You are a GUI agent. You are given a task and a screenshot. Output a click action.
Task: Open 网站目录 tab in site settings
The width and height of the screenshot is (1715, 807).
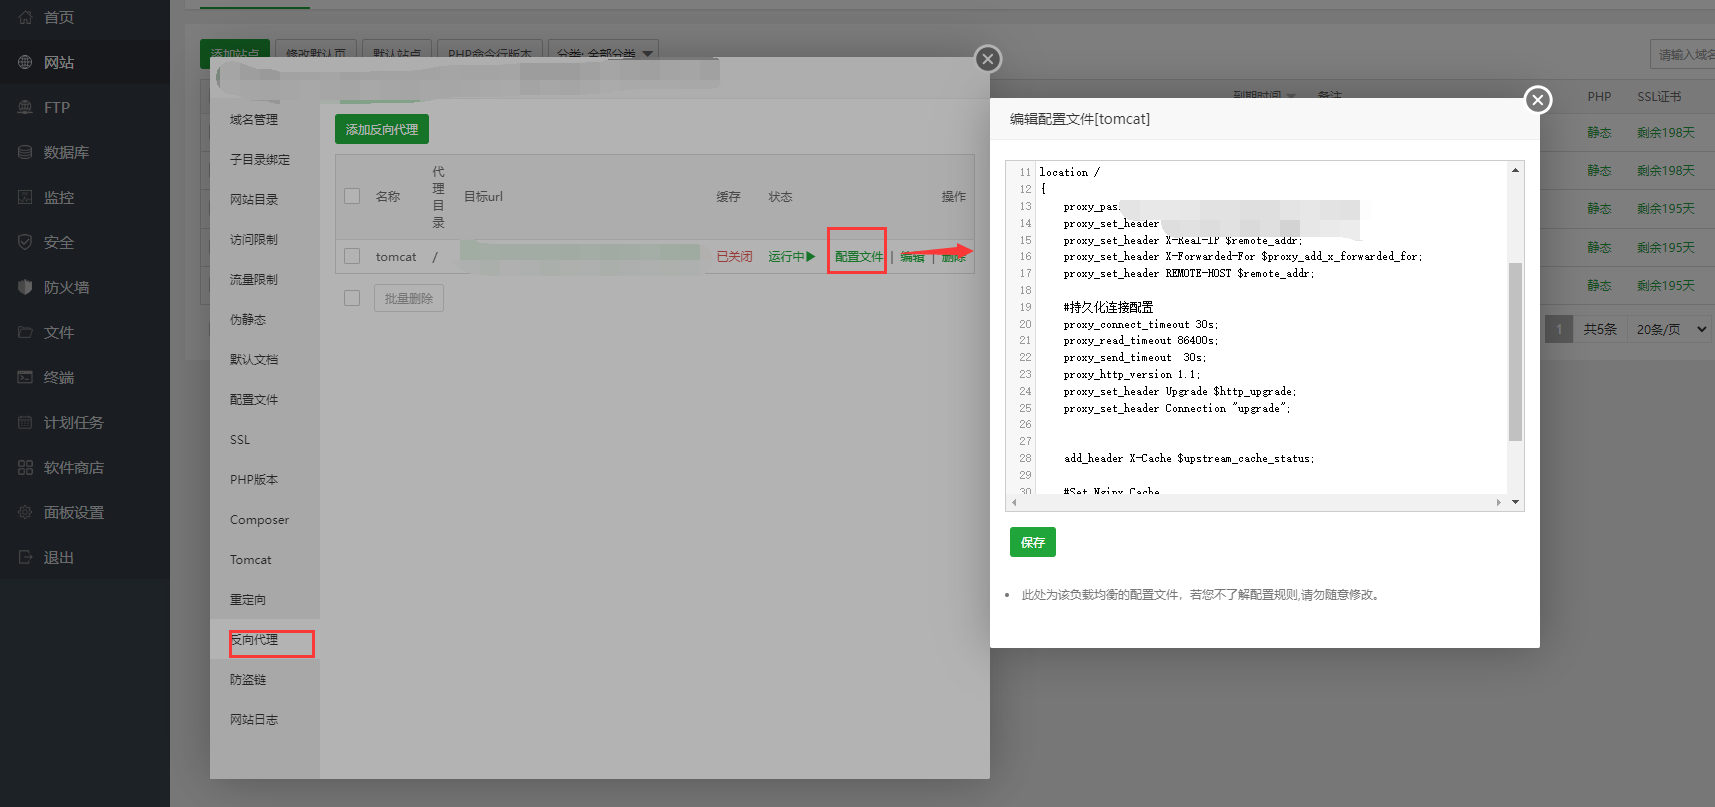254,199
